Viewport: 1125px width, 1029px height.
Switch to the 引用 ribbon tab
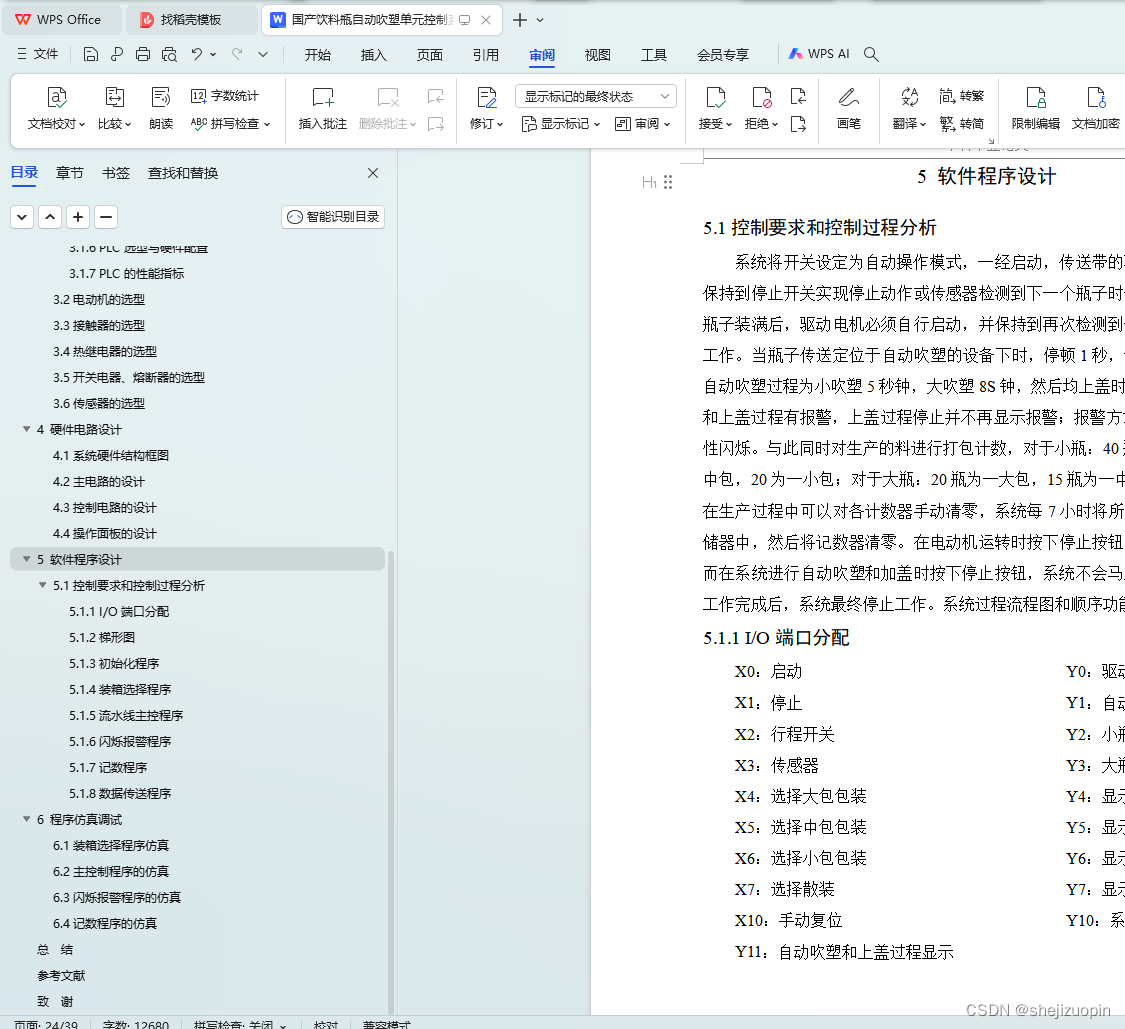[486, 55]
